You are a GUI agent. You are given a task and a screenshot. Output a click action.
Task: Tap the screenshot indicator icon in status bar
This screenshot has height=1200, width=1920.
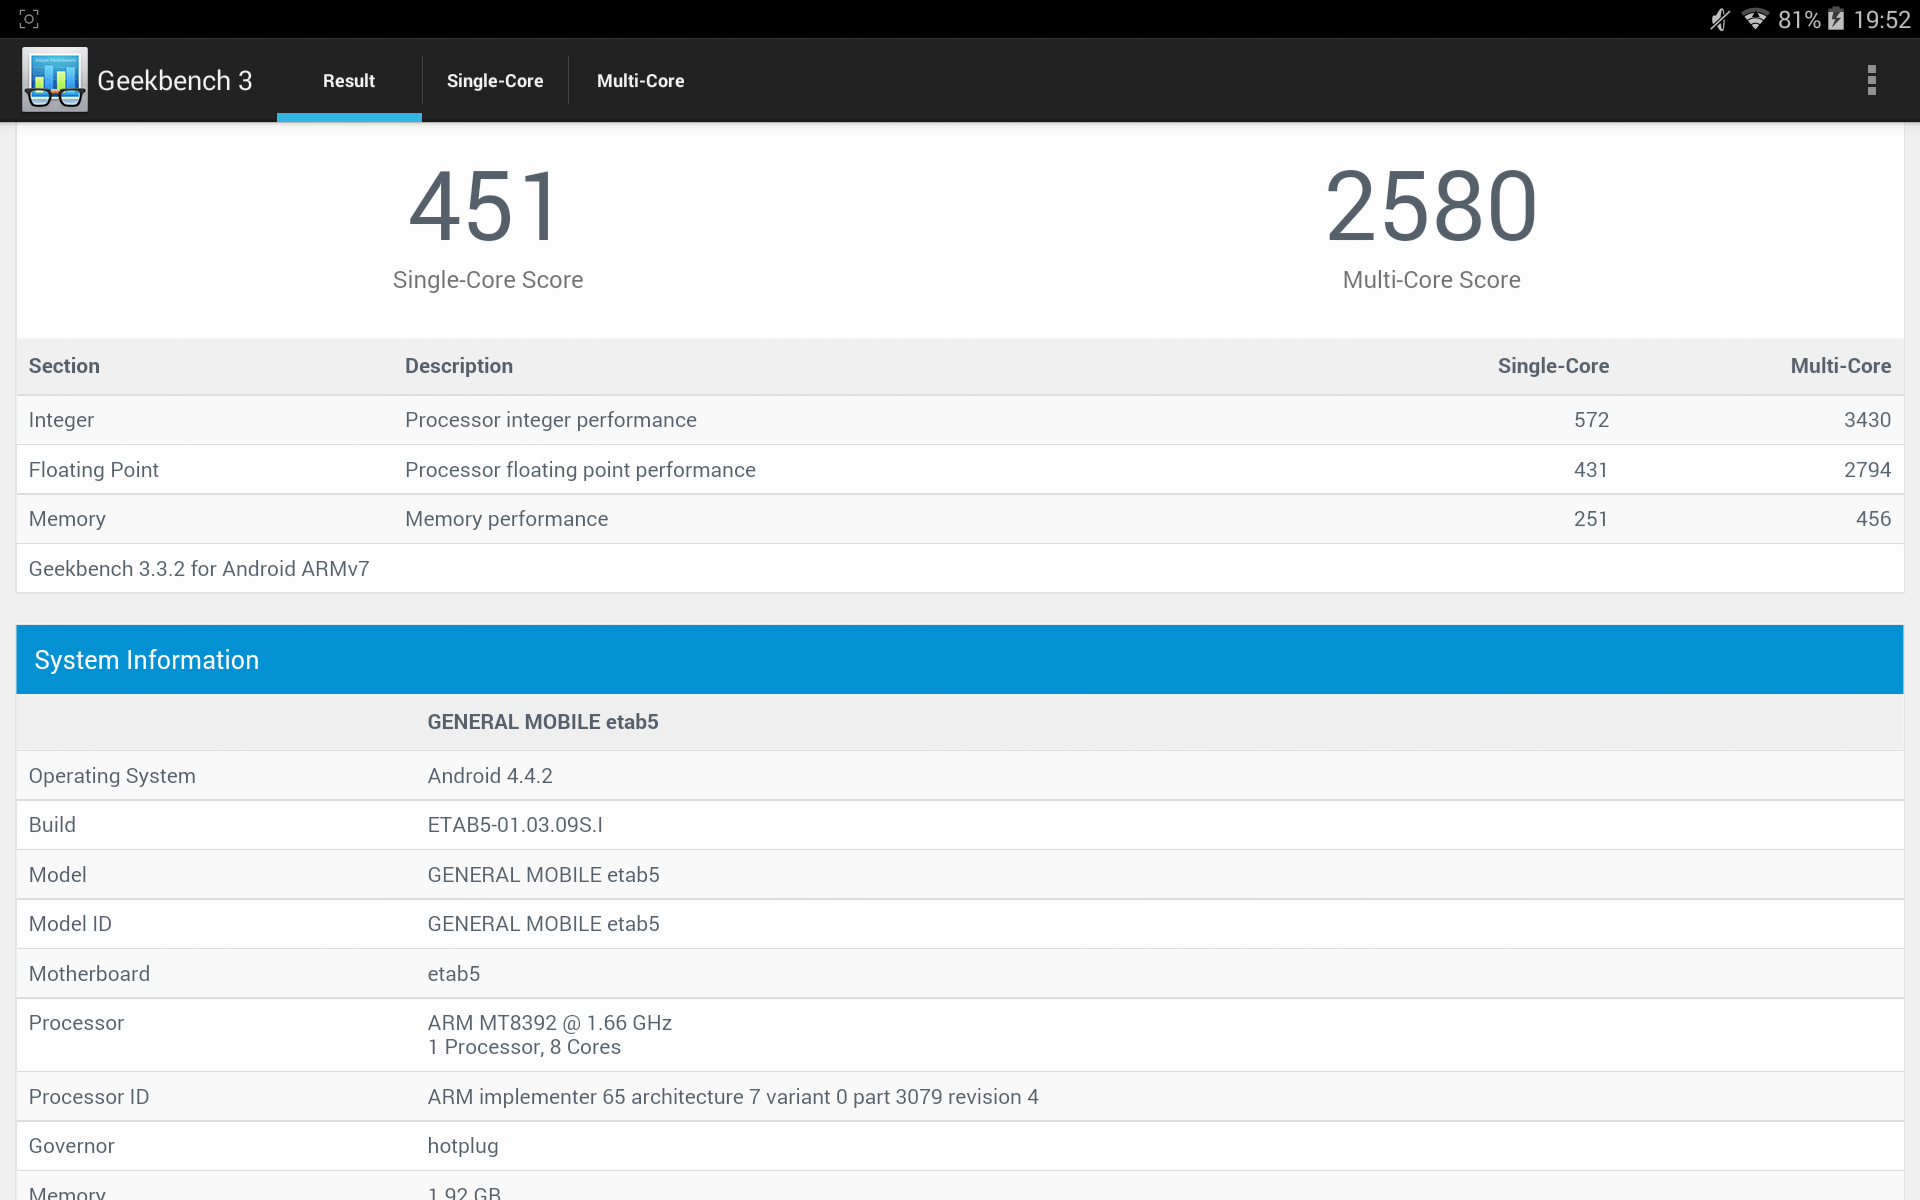coord(29,19)
